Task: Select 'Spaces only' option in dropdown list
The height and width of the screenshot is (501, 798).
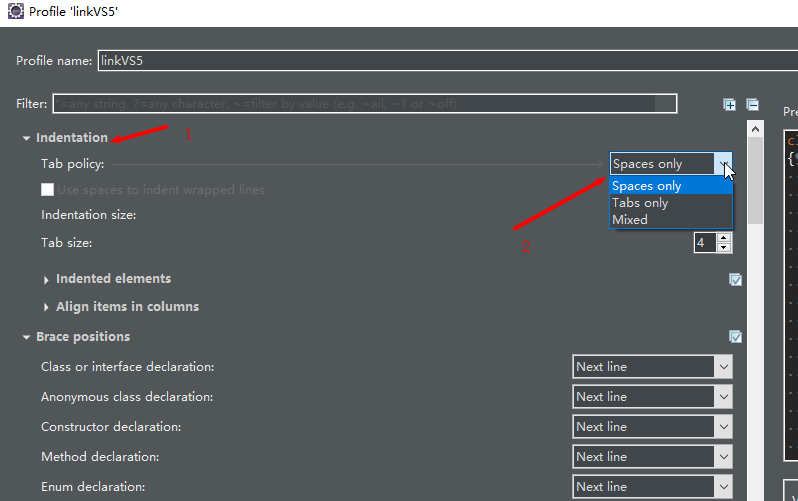Action: [x=647, y=186]
